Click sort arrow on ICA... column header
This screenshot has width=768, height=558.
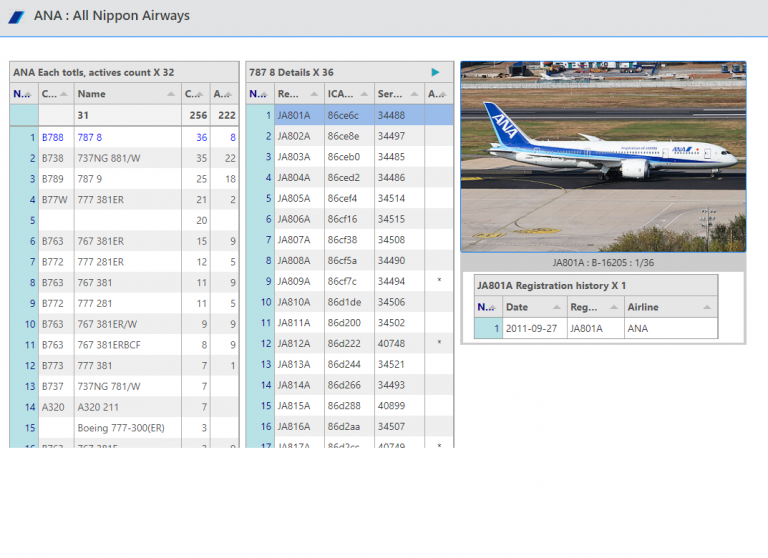pyautogui.click(x=365, y=94)
